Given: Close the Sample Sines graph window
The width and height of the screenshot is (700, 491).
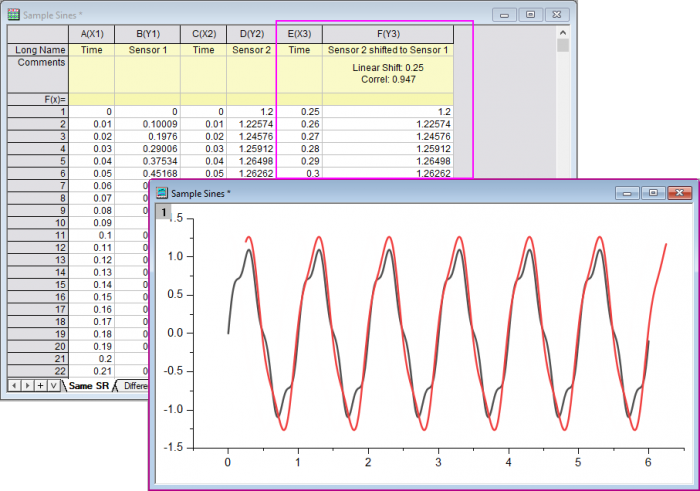Looking at the screenshot, I should pyautogui.click(x=679, y=193).
